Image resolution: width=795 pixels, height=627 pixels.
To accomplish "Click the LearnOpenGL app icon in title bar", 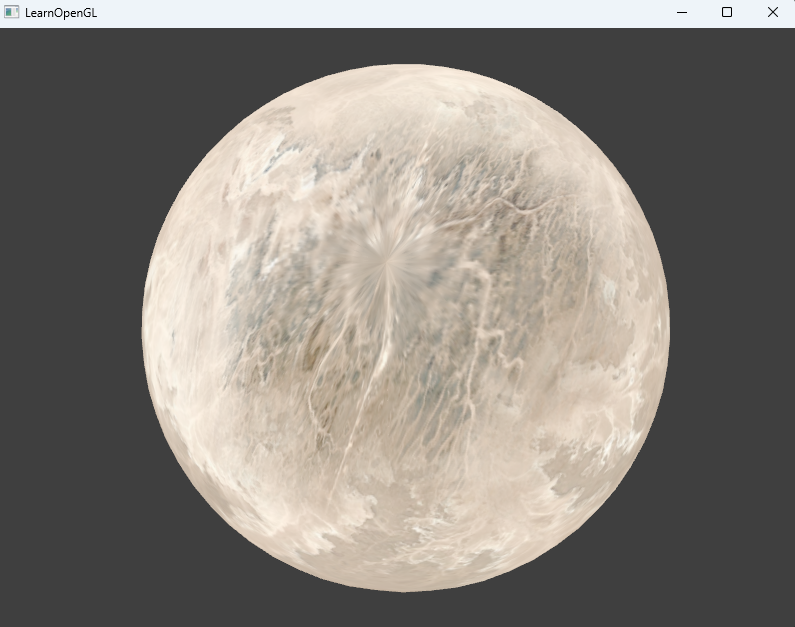I will coord(12,13).
